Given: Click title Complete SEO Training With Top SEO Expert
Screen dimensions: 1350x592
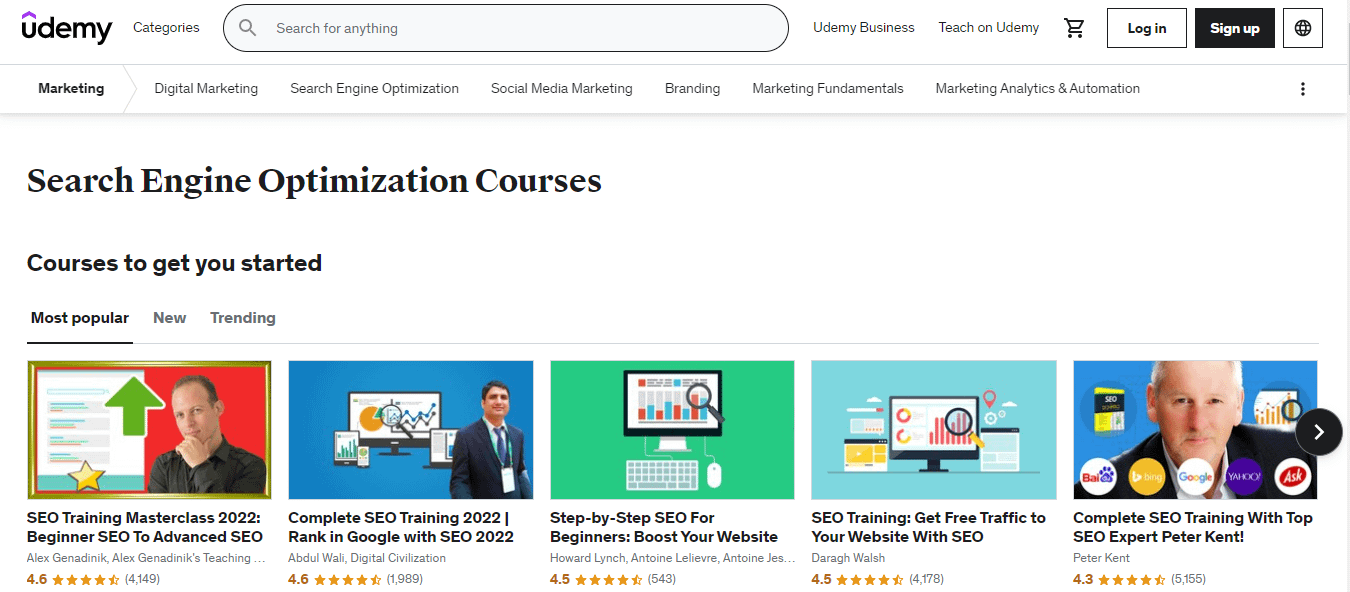Looking at the screenshot, I should tap(1193, 527).
